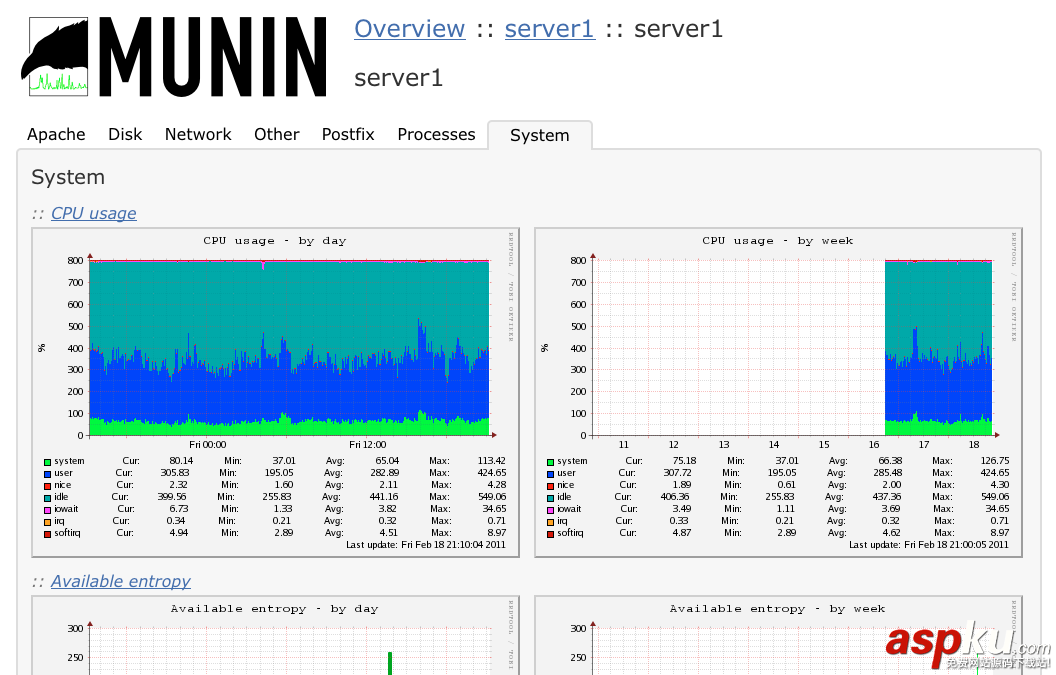Screen dimensions: 1056x675
Task: Click the week graph system Max value 126.75
Action: [x=995, y=461]
